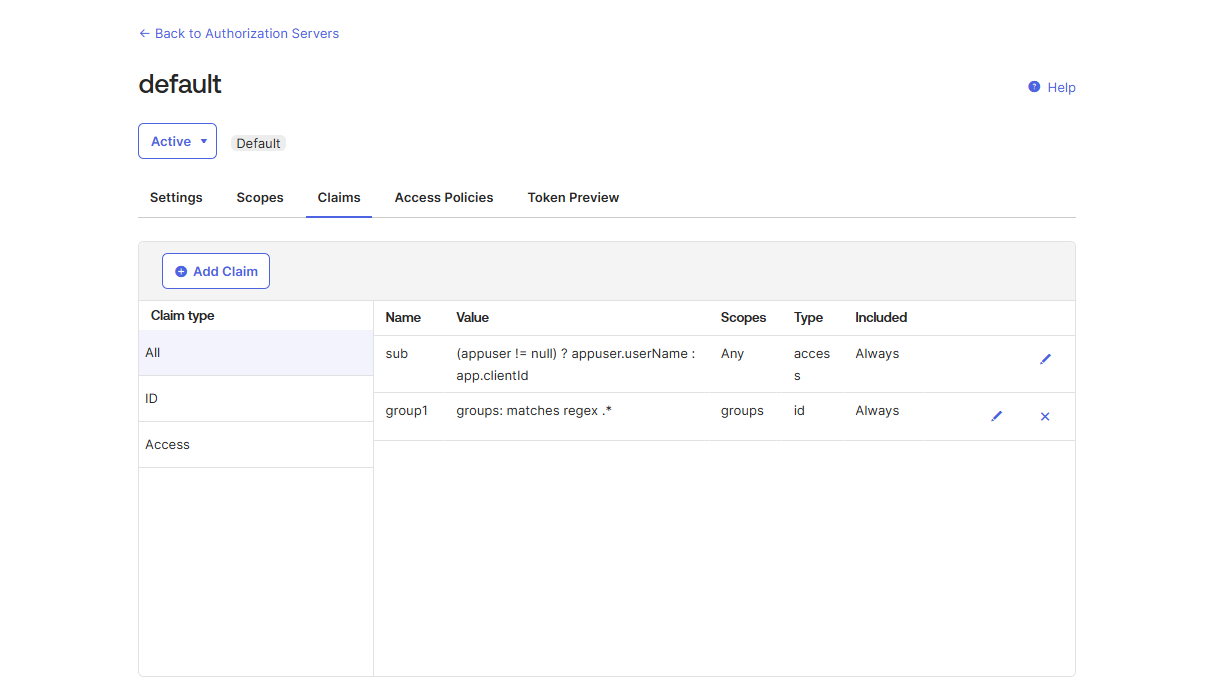Image resolution: width=1216 pixels, height=698 pixels.
Task: Open the Token Preview tab
Action: tap(573, 197)
